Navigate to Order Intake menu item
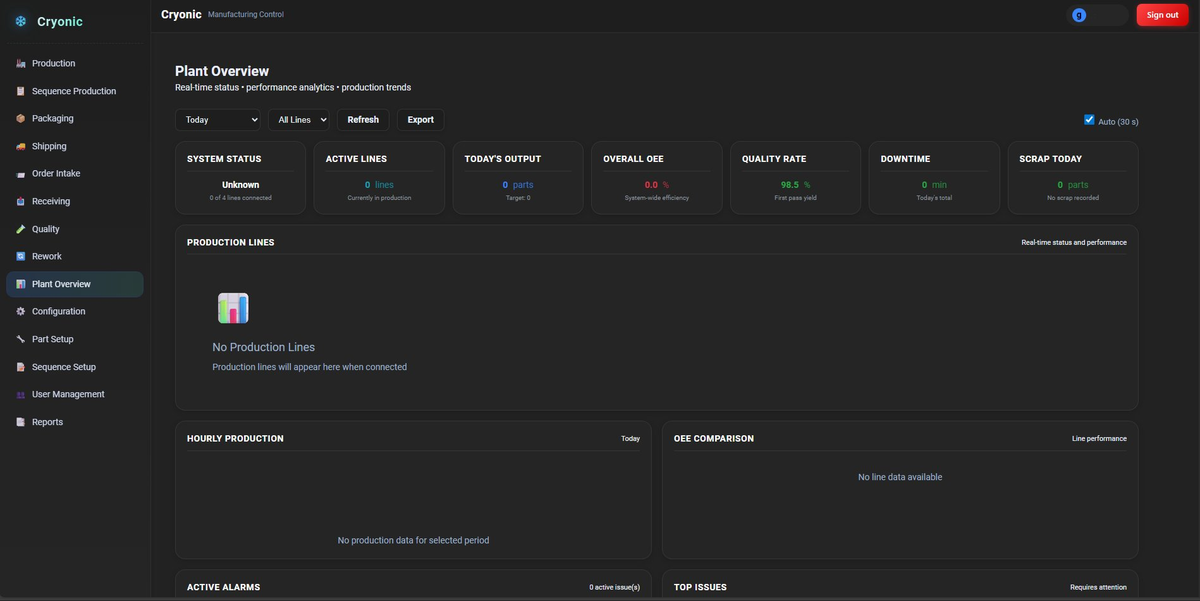Screen dimensions: 1200x601 [56, 174]
